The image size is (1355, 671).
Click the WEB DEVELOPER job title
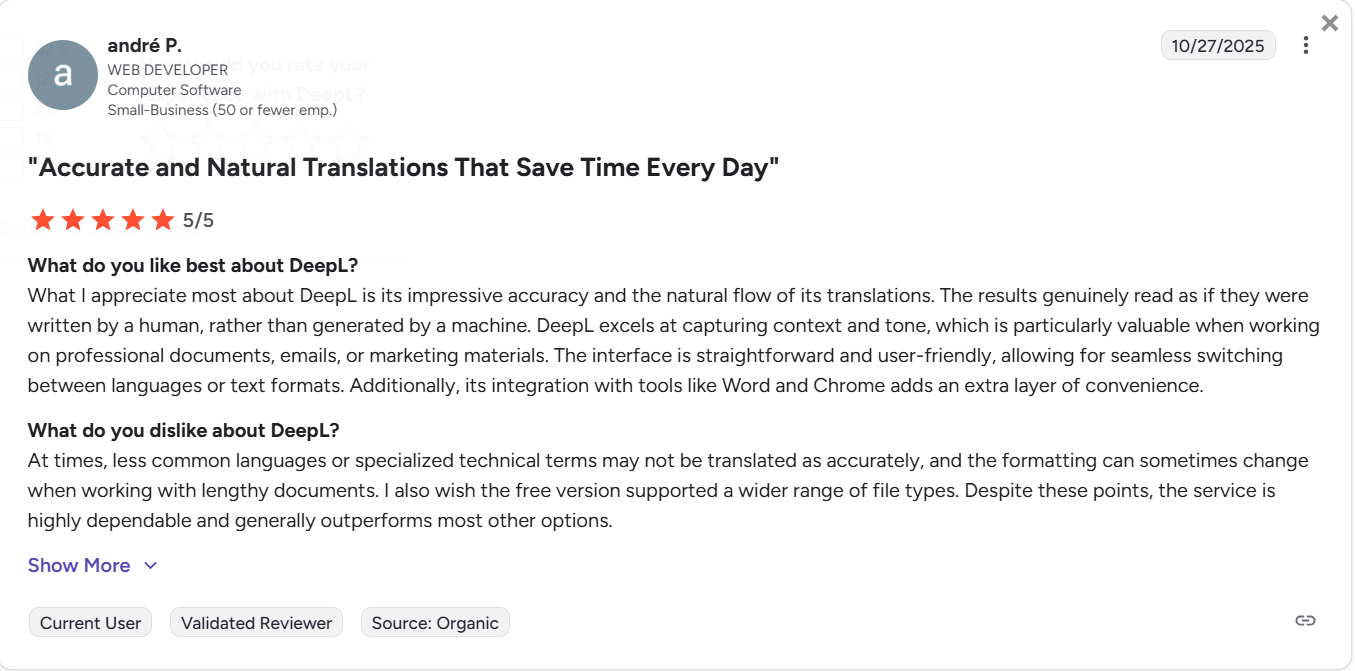(169, 69)
